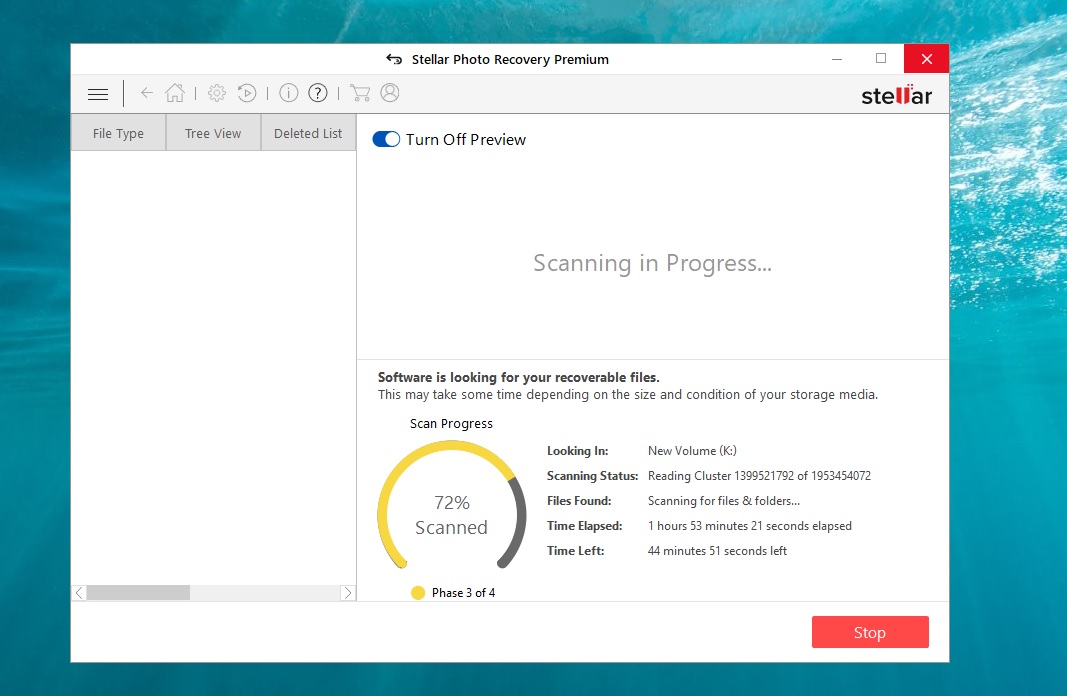Click 'Scanning for files & folders...' text
Screen dimensions: 1067x696
click(724, 501)
